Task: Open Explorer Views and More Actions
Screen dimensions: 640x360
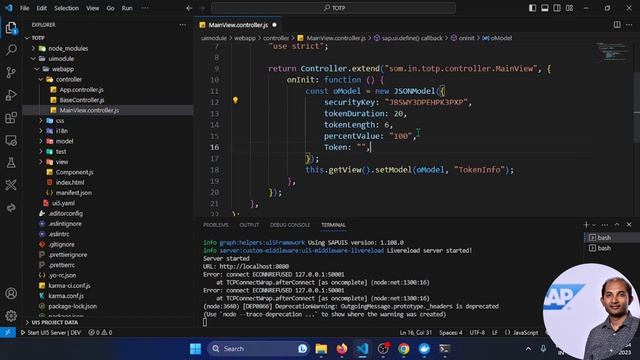Action: (182, 25)
